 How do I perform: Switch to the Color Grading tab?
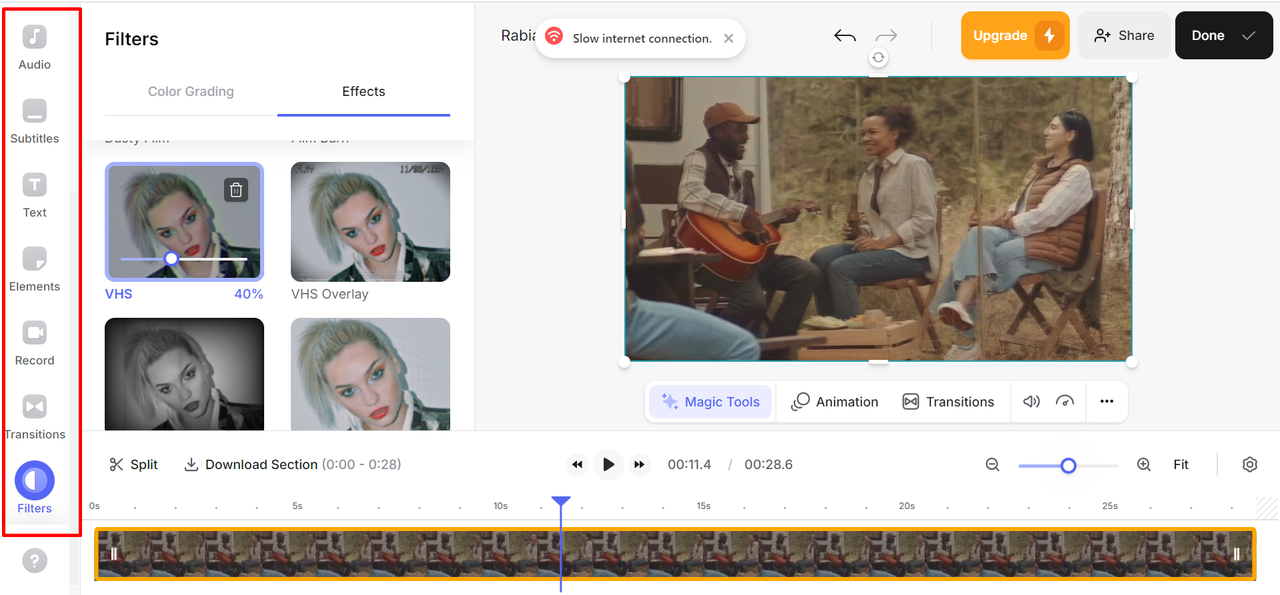point(191,91)
